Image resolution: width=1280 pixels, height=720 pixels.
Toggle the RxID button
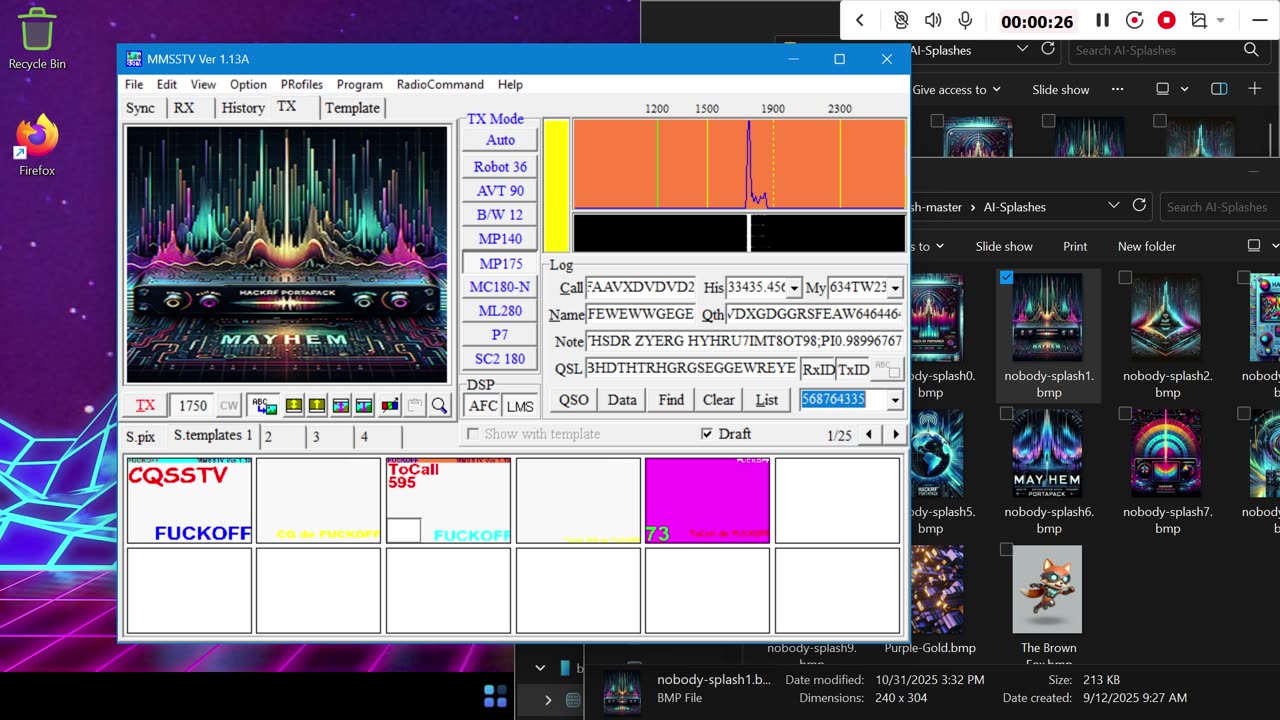[818, 369]
